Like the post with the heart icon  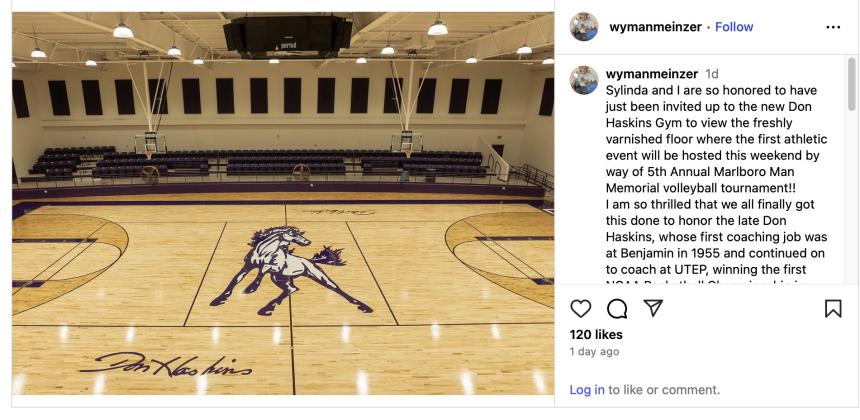(x=580, y=309)
